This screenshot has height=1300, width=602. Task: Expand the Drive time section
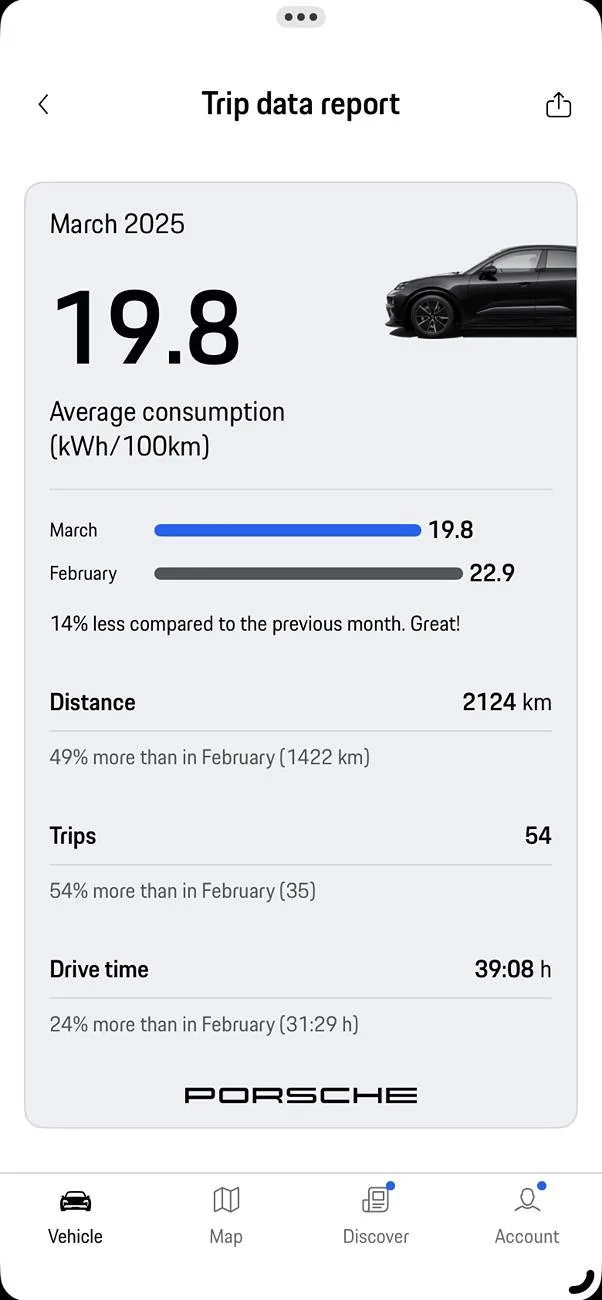(x=300, y=968)
